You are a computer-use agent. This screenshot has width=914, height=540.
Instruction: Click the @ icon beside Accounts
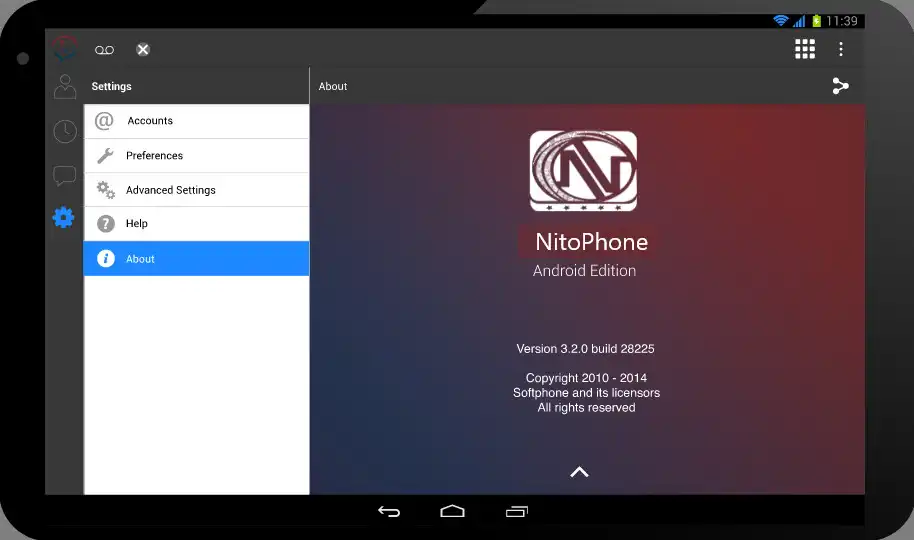(104, 121)
